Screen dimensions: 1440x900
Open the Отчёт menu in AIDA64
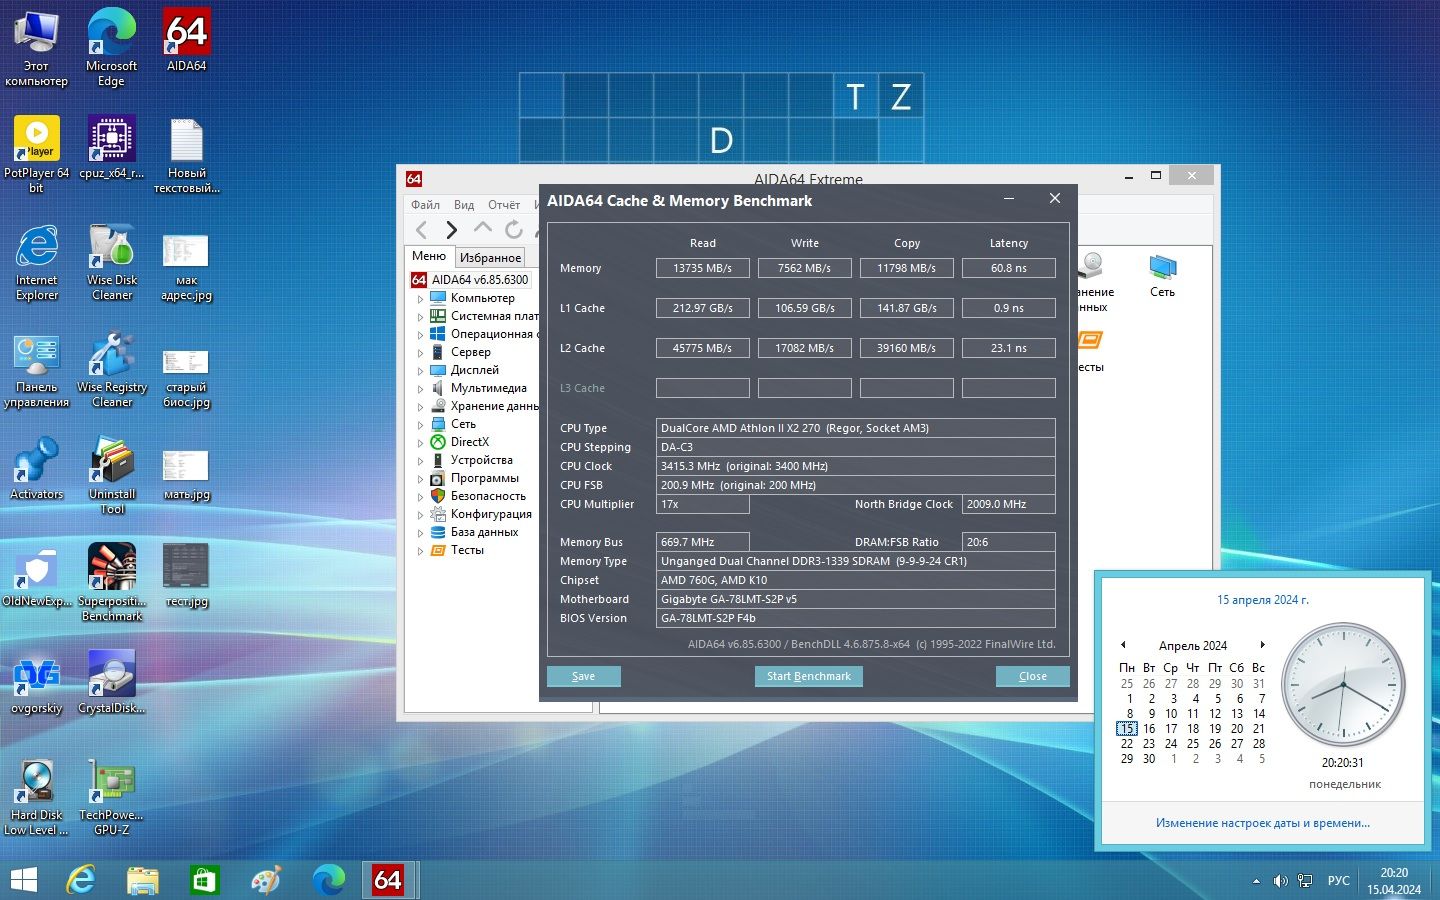coord(504,205)
